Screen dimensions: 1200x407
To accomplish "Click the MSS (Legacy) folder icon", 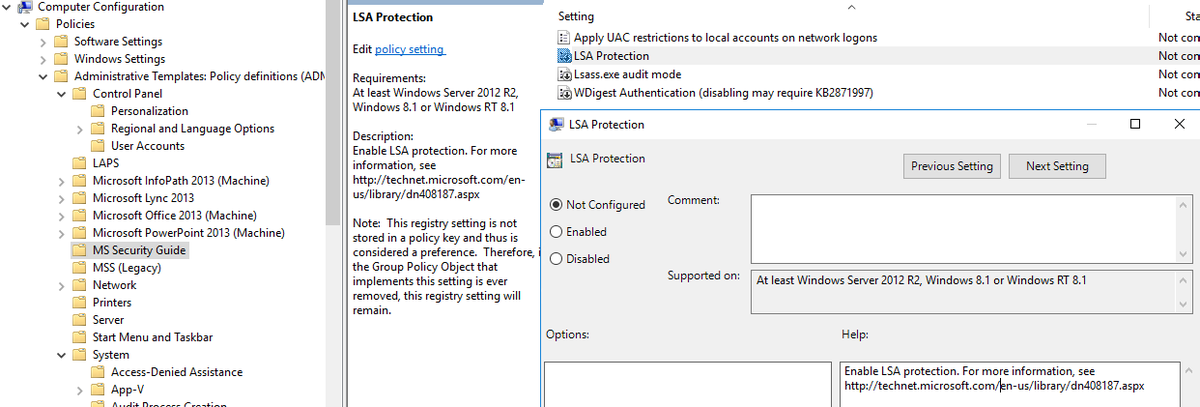I will click(80, 268).
